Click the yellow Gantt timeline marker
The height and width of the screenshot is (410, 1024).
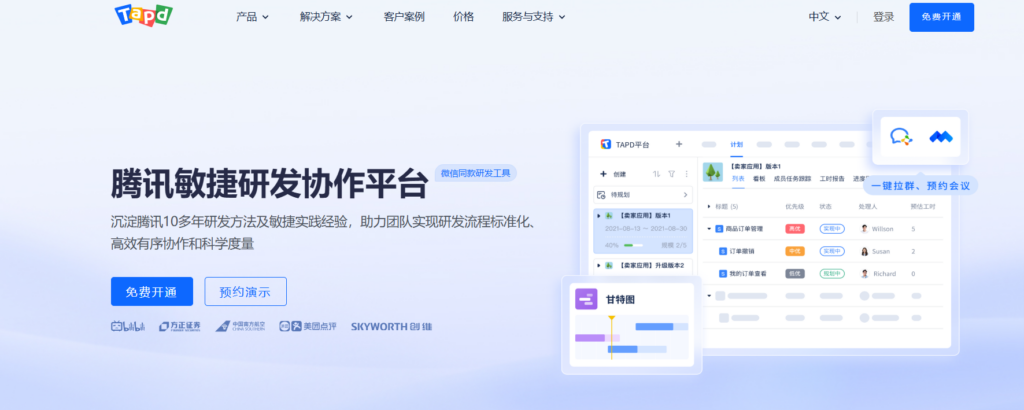(x=612, y=337)
